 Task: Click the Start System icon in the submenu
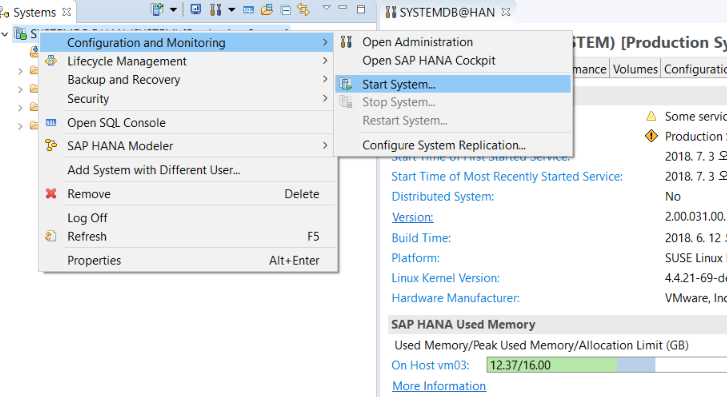[x=346, y=84]
